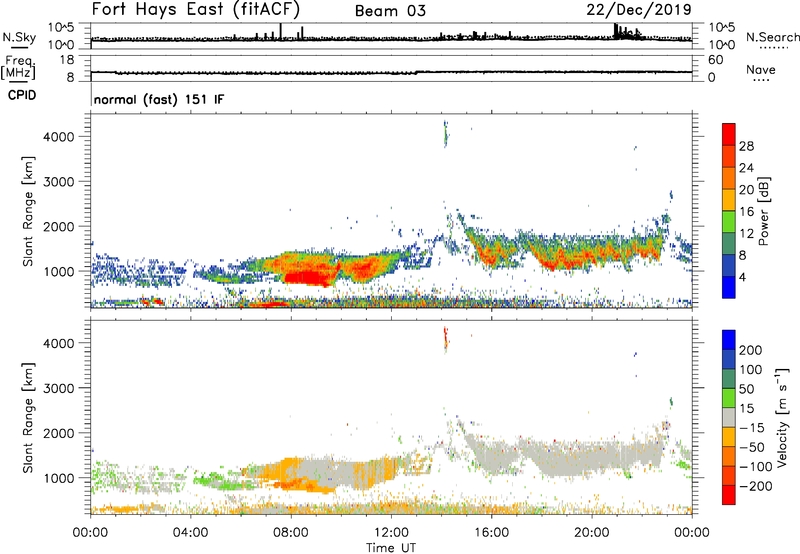
Task: Select the '-50' label on Velocity colorbar
Action: click(752, 447)
